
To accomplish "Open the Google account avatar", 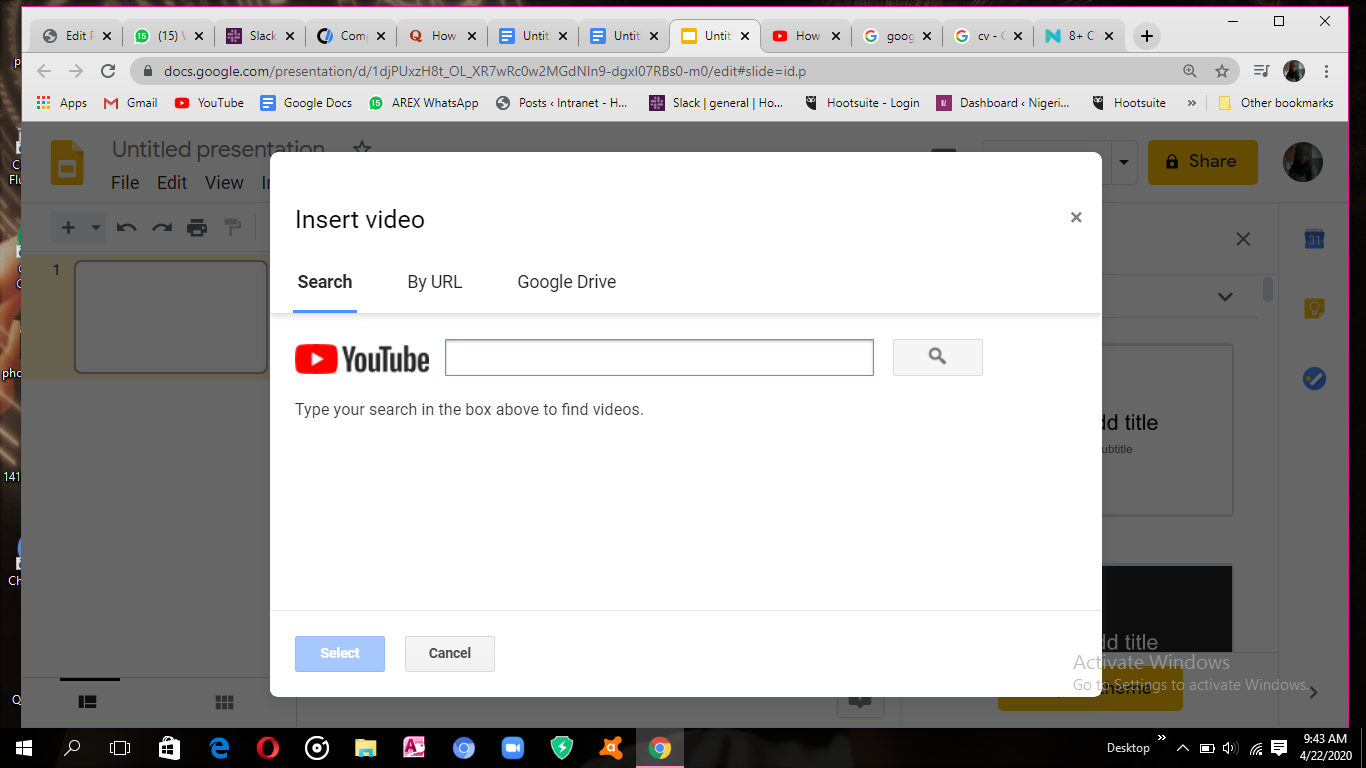I will [x=1303, y=162].
